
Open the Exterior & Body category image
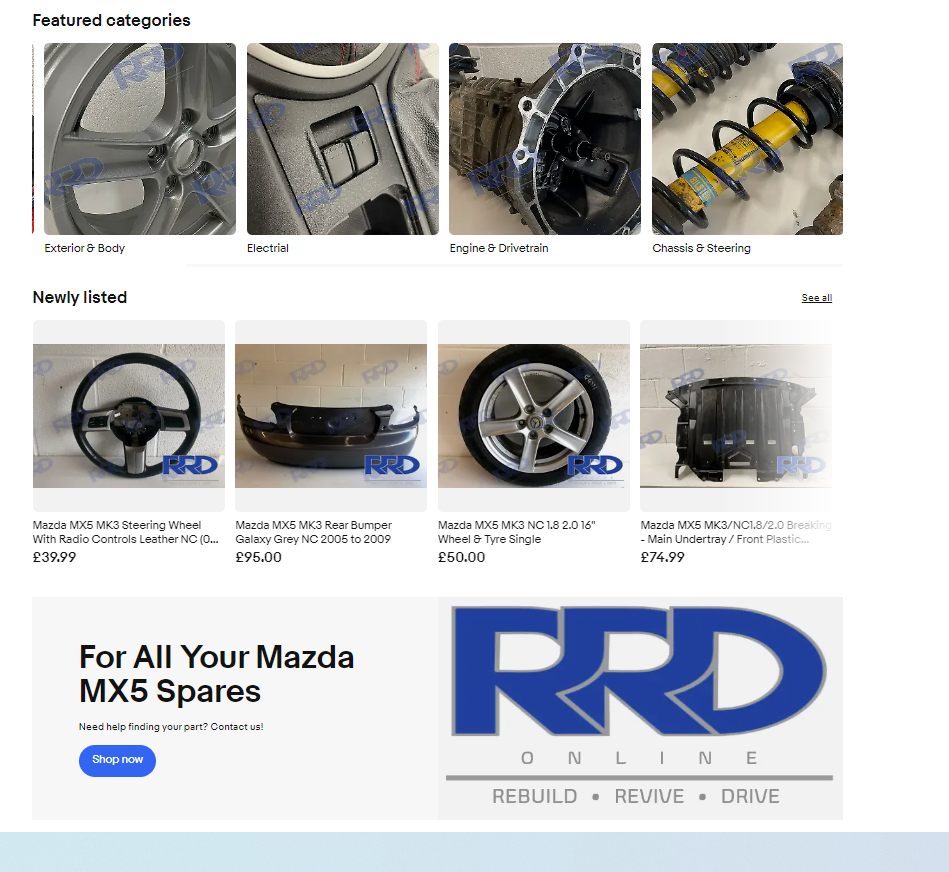[x=140, y=139]
